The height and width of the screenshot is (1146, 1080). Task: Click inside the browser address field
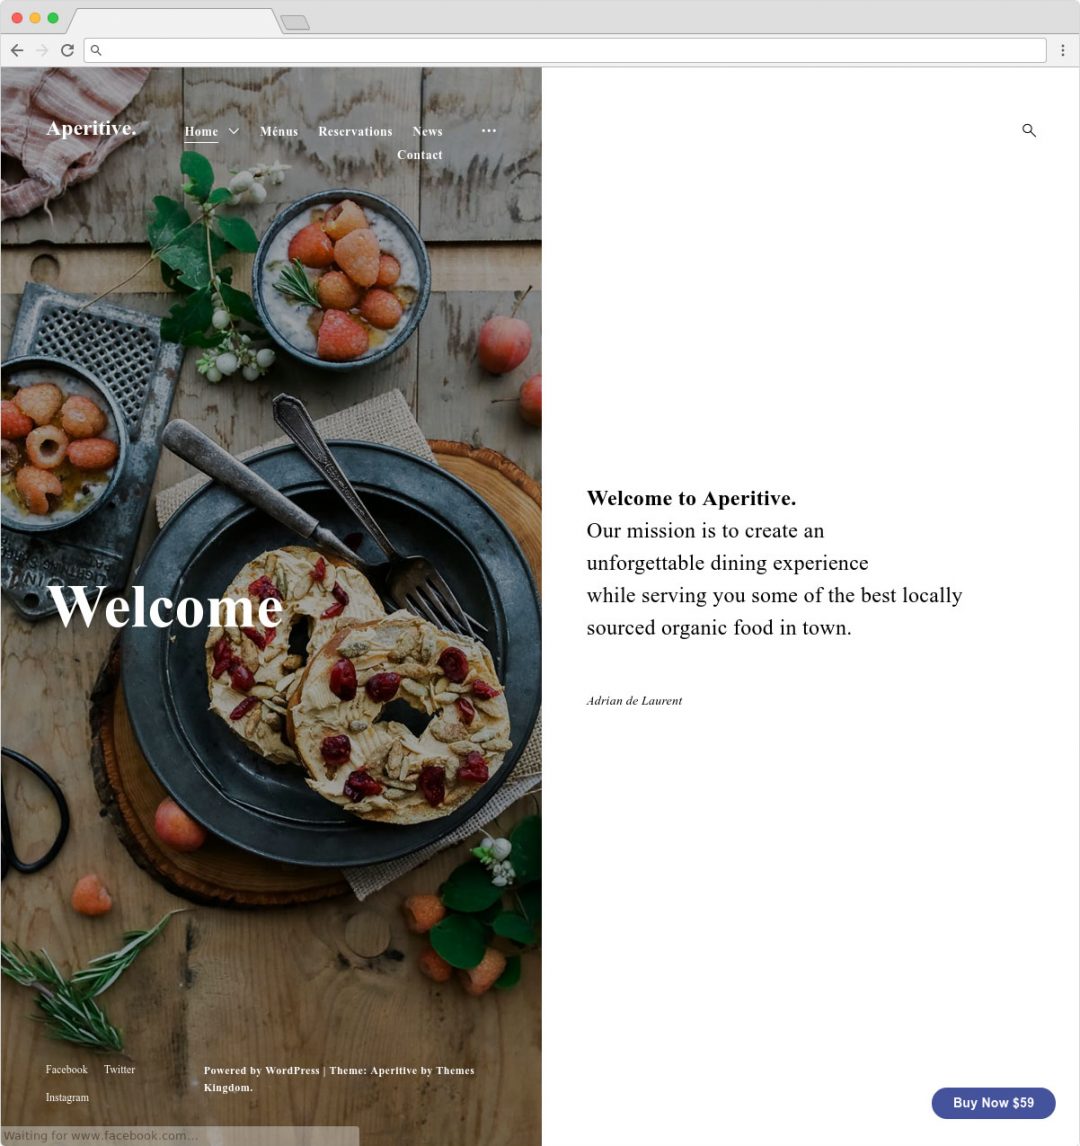pyautogui.click(x=565, y=50)
